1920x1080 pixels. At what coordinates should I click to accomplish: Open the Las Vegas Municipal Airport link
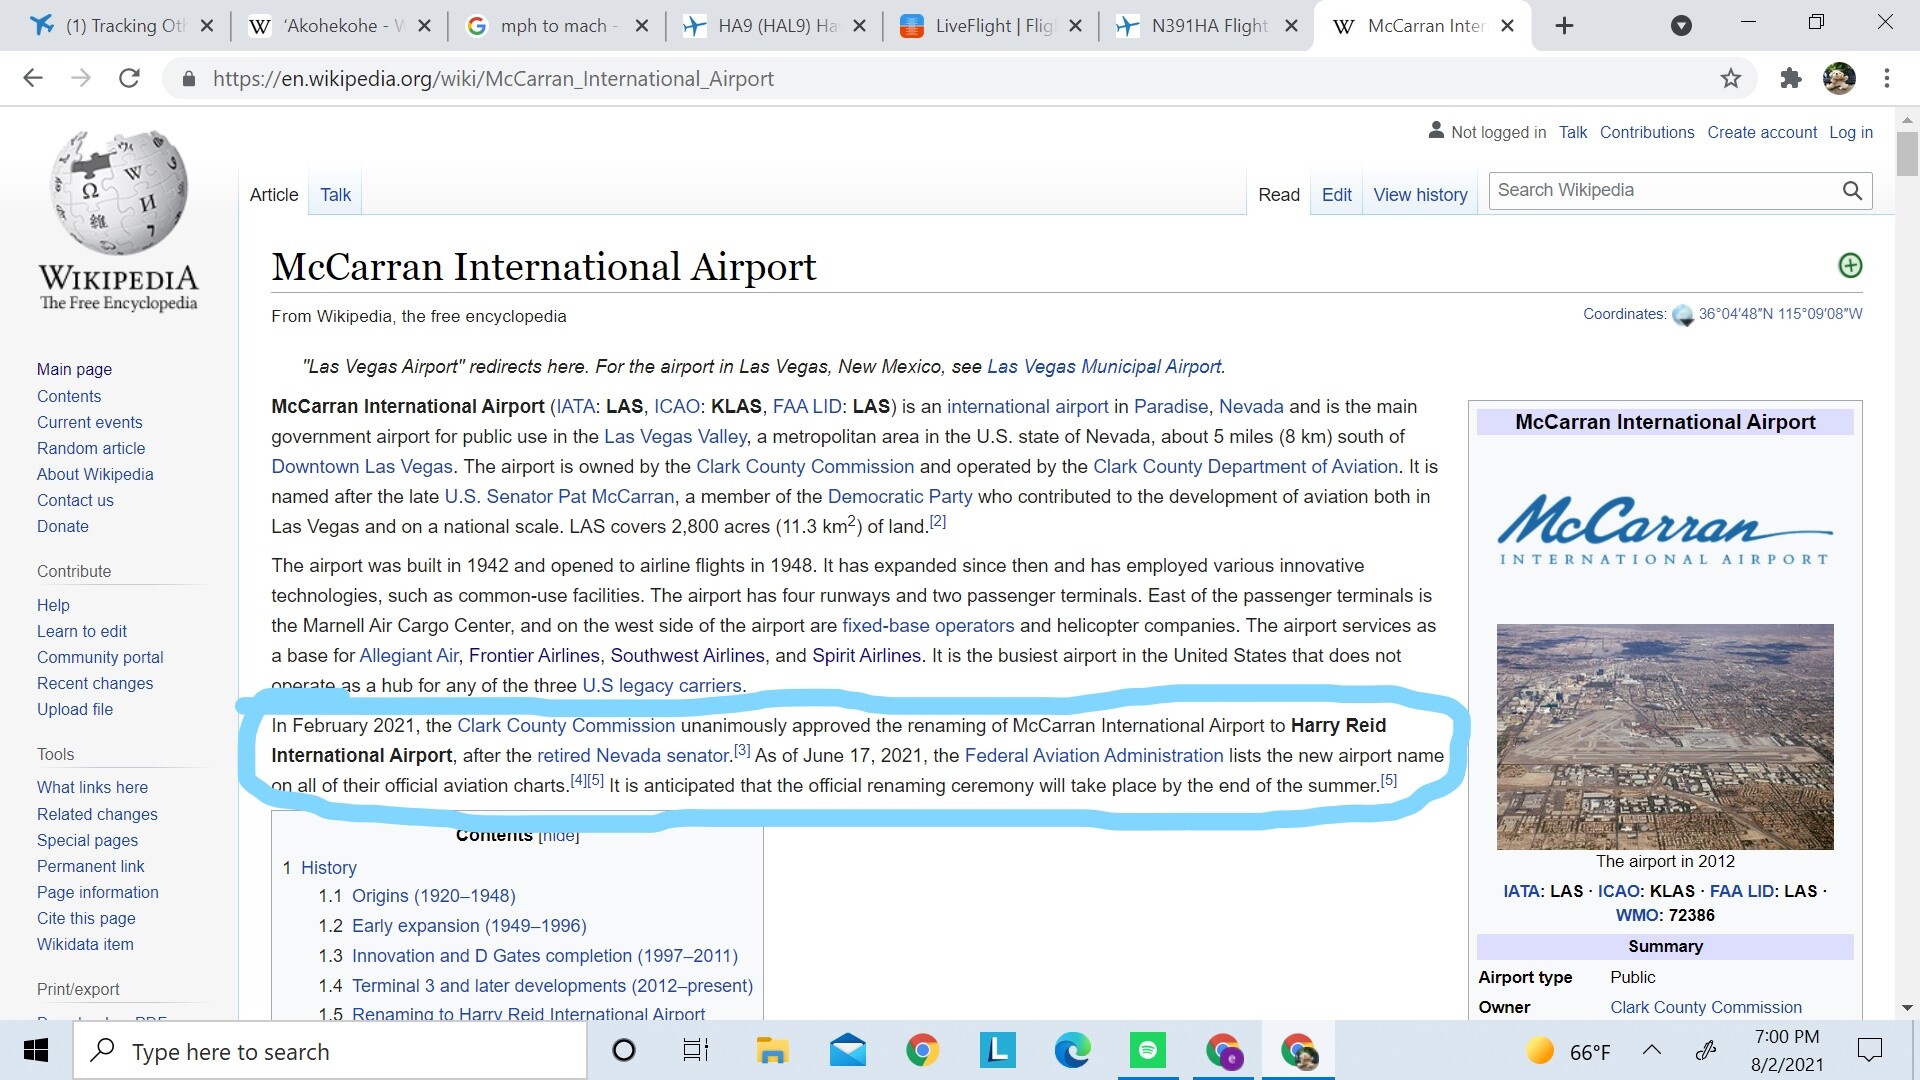tap(1104, 366)
